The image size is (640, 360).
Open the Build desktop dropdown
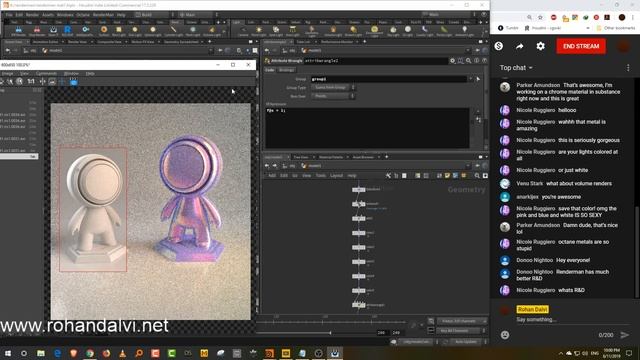[154, 15]
